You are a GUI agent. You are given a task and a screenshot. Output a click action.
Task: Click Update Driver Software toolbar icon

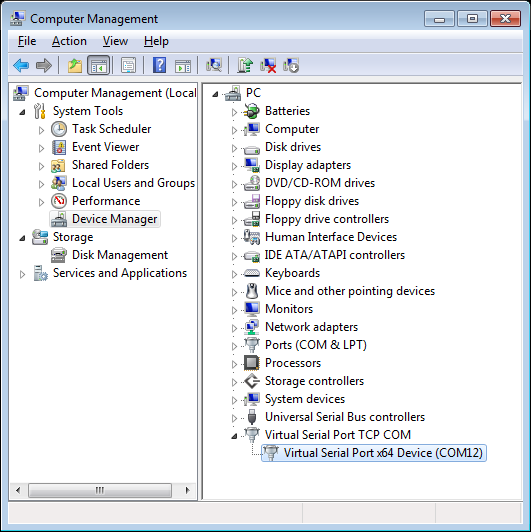pos(245,65)
